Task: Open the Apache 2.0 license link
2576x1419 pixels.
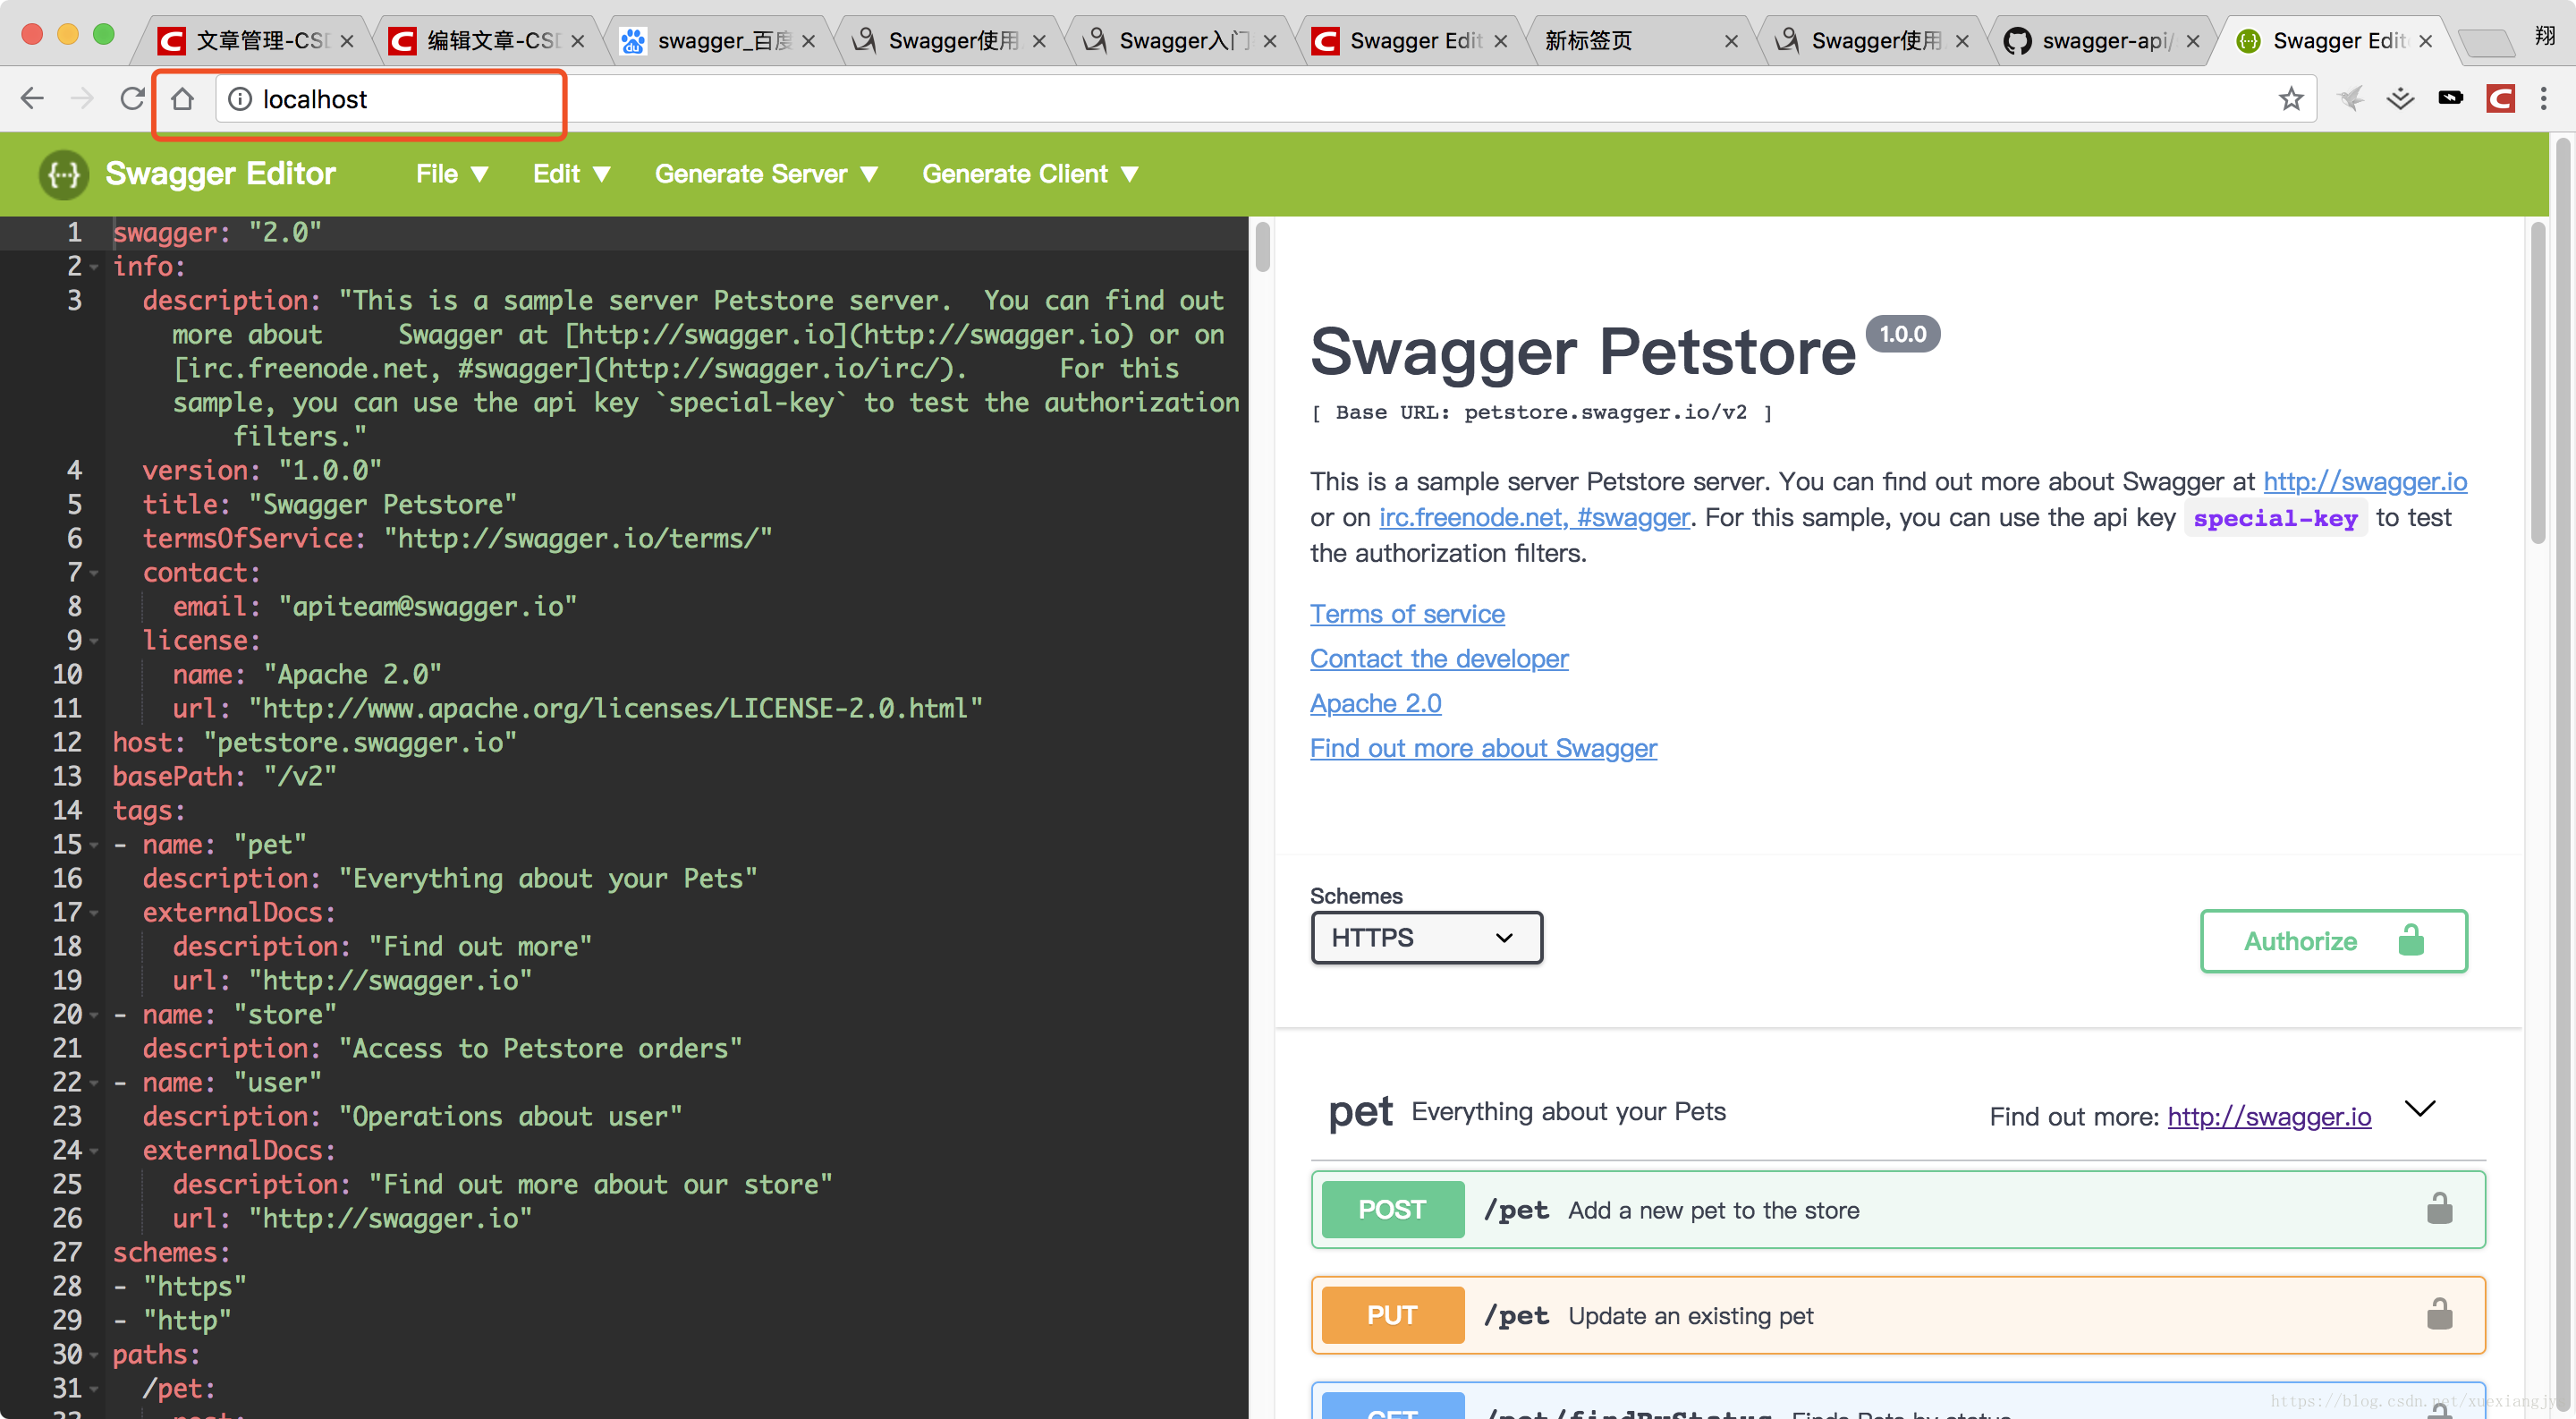Action: pyautogui.click(x=1375, y=703)
